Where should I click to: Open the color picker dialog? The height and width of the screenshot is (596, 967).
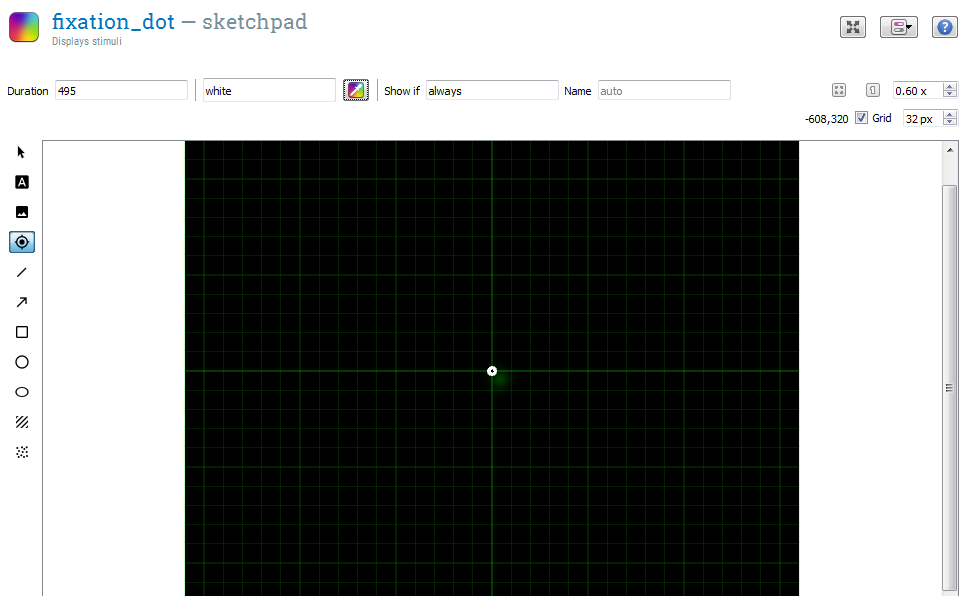click(x=356, y=90)
